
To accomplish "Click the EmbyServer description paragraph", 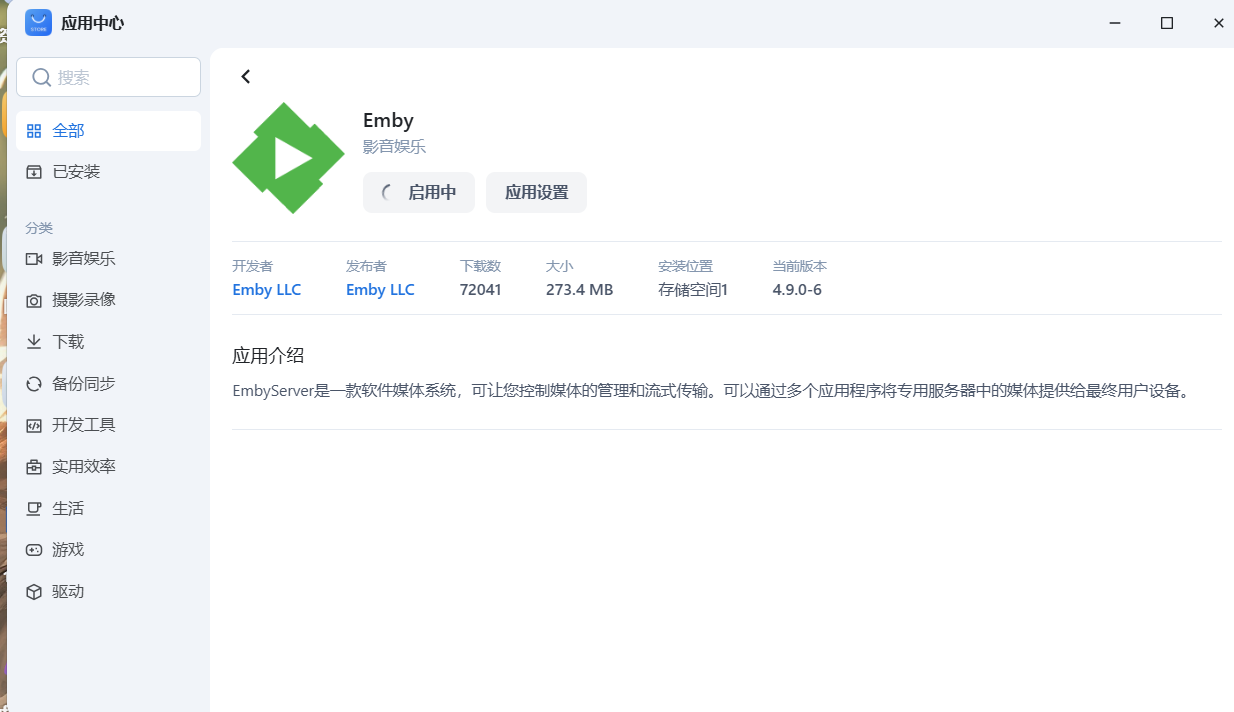I will tap(712, 391).
